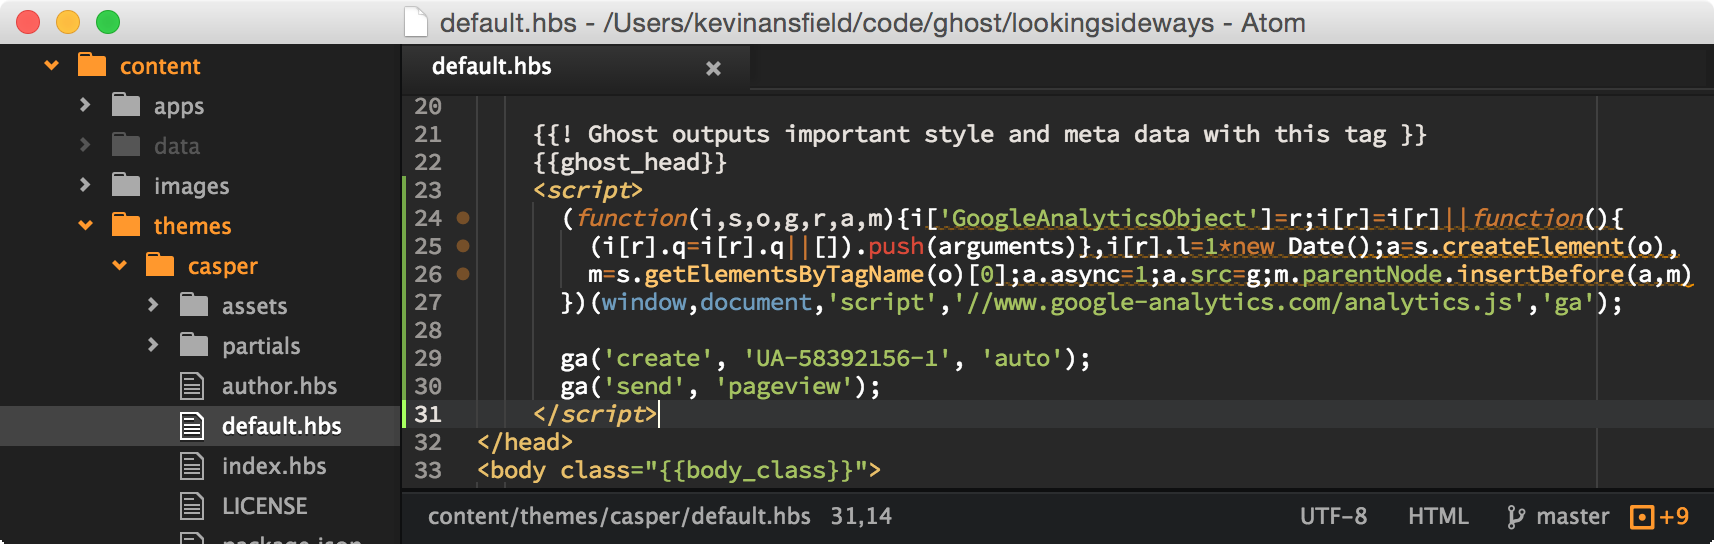Click the +9 git changes count

[x=1674, y=516]
